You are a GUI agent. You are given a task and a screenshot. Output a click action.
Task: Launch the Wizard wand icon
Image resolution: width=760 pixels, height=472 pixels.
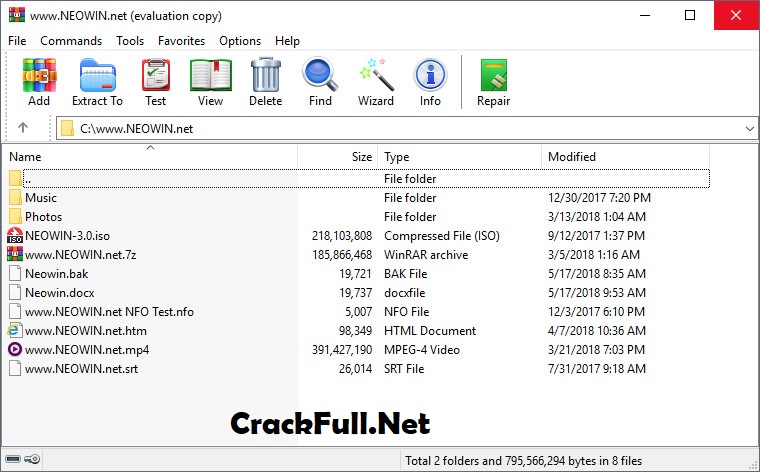tap(376, 75)
